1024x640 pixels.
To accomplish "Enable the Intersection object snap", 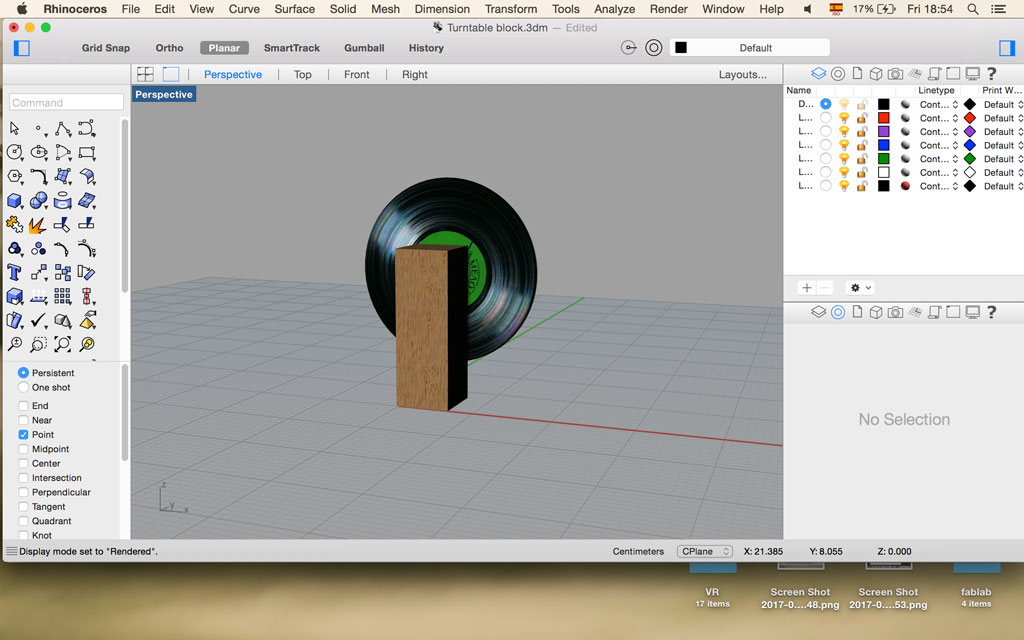I will pos(24,477).
